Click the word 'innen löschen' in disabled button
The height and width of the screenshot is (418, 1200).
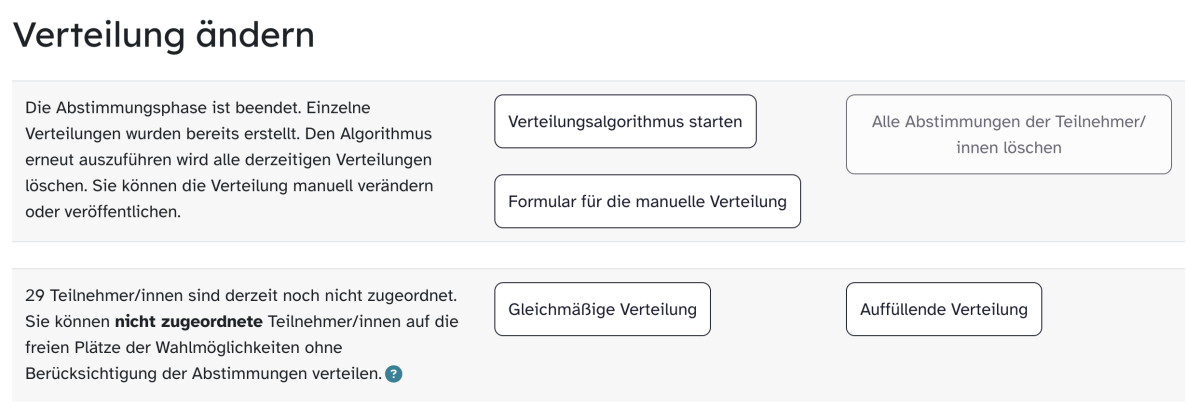[1009, 147]
